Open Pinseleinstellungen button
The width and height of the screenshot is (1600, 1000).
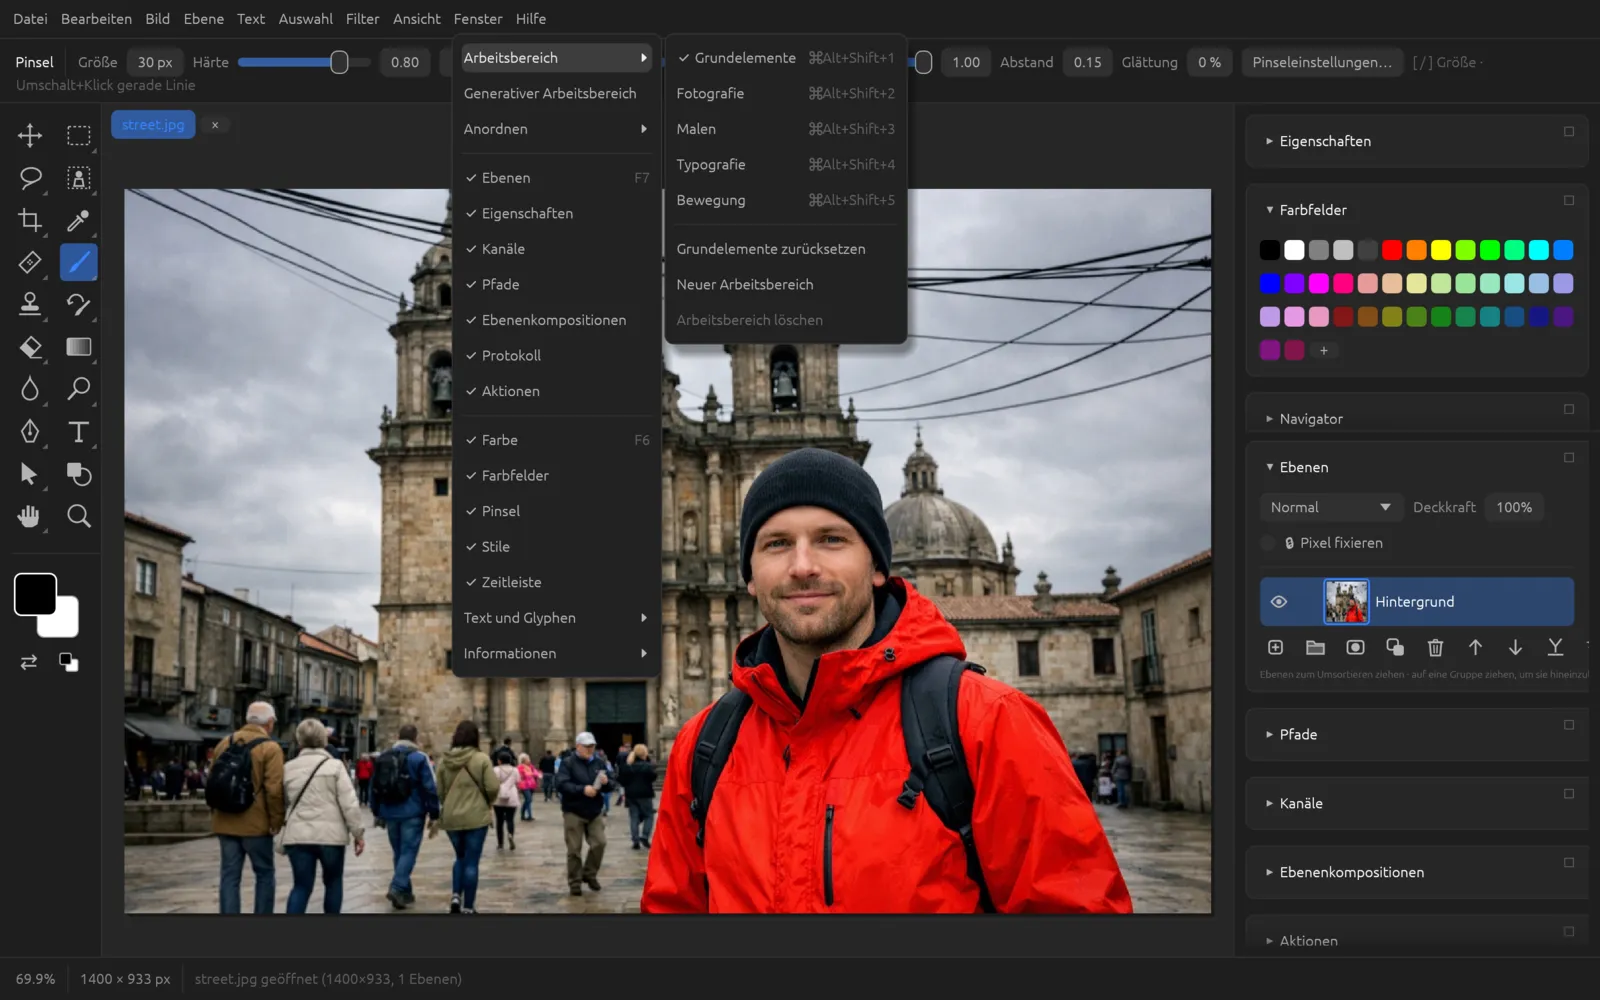click(x=1321, y=62)
